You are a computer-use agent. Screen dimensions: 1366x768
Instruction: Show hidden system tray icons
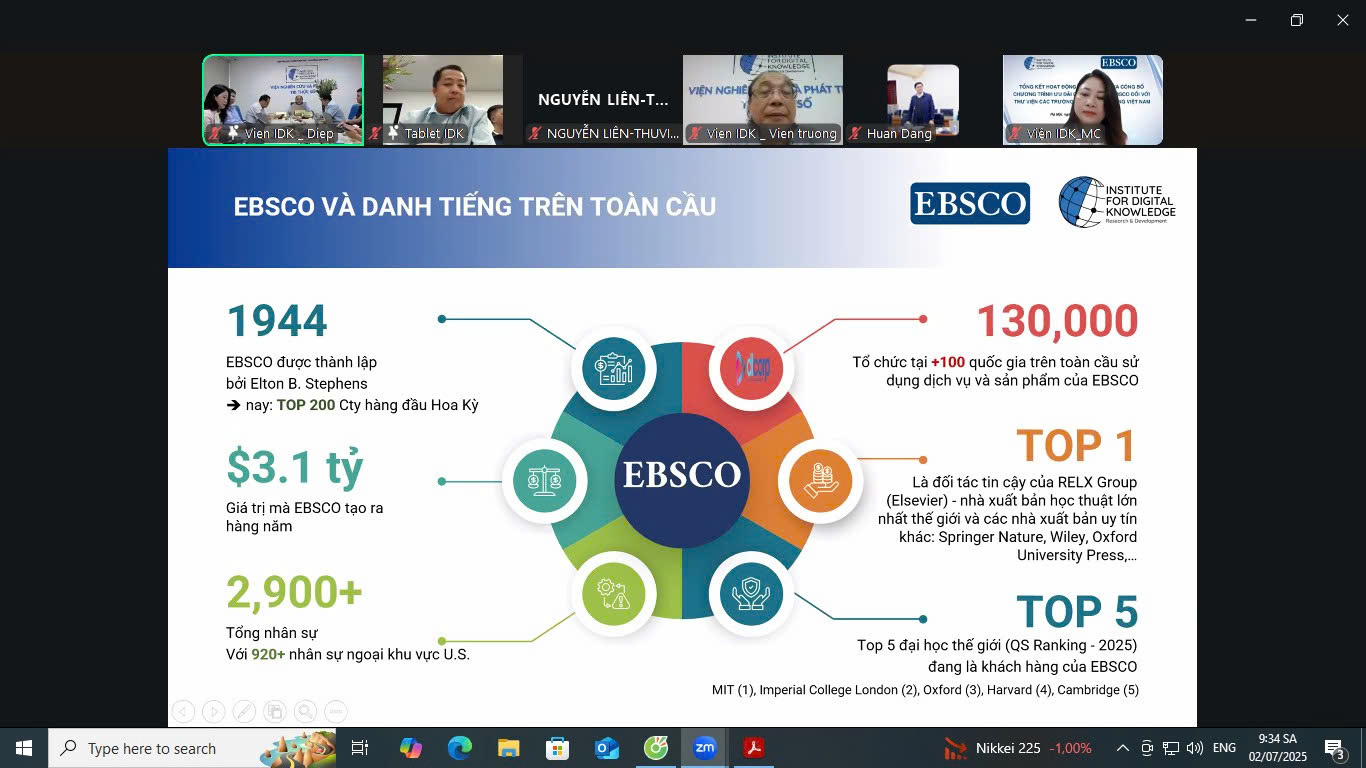(1122, 748)
